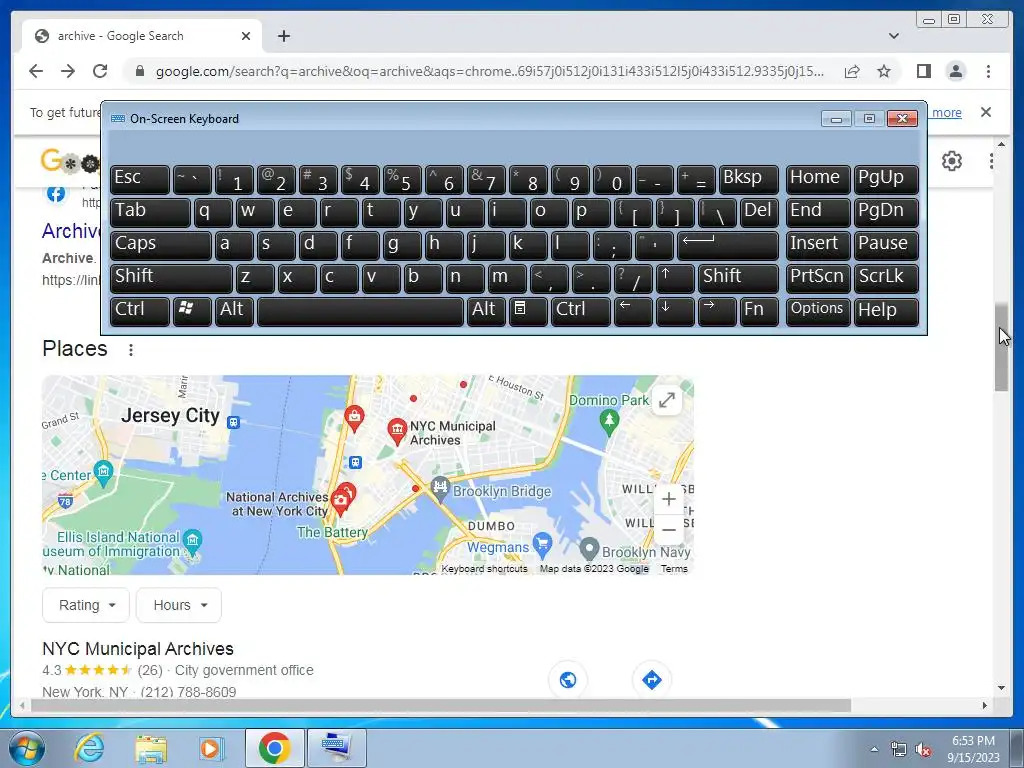Toggle the Fn key on On-Screen Keyboard
This screenshot has height=768, width=1024.
pos(759,311)
